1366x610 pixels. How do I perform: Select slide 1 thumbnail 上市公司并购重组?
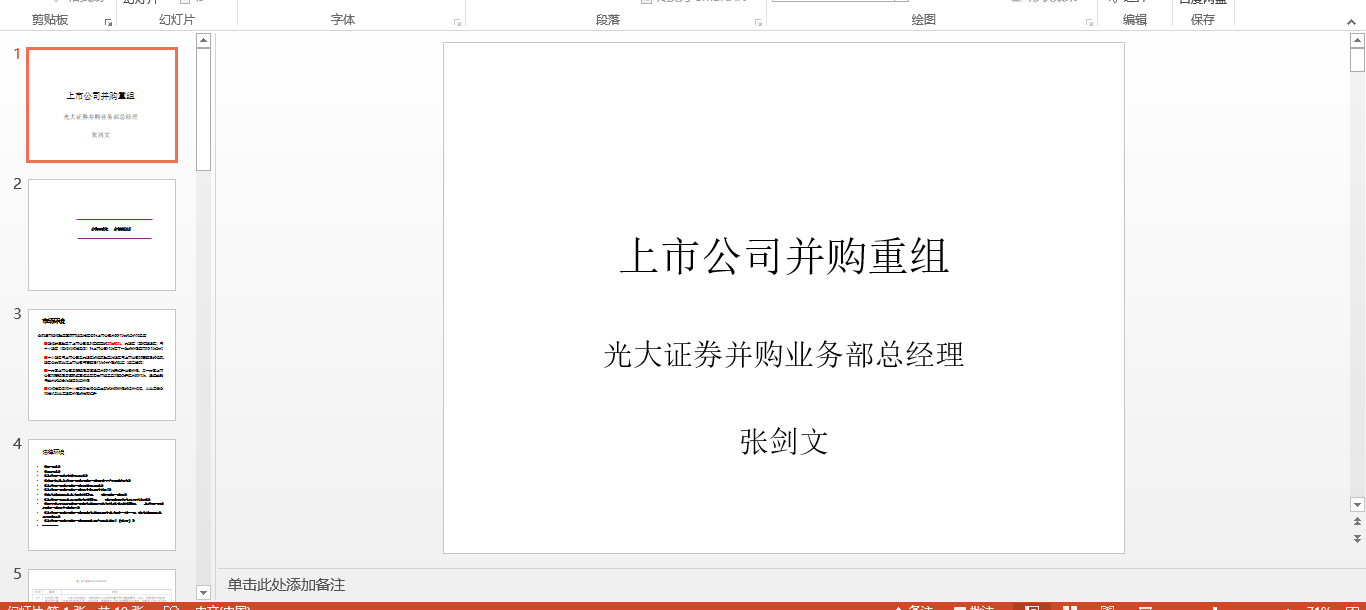pyautogui.click(x=102, y=105)
